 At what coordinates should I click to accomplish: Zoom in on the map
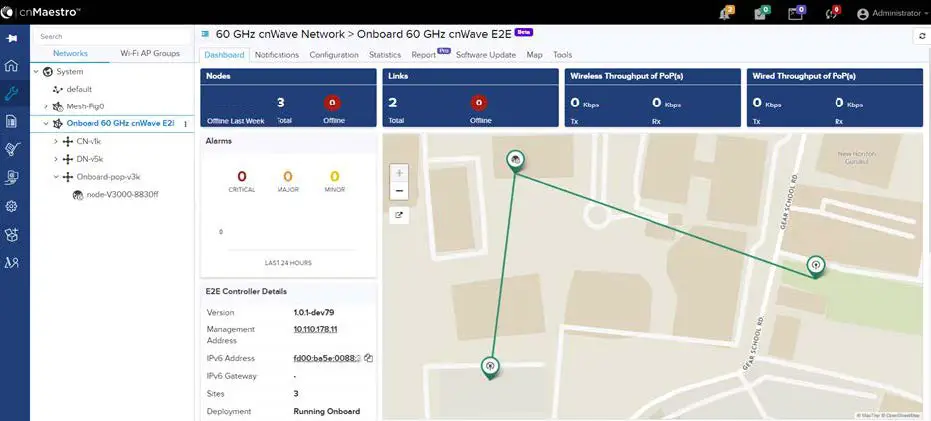pyautogui.click(x=399, y=173)
